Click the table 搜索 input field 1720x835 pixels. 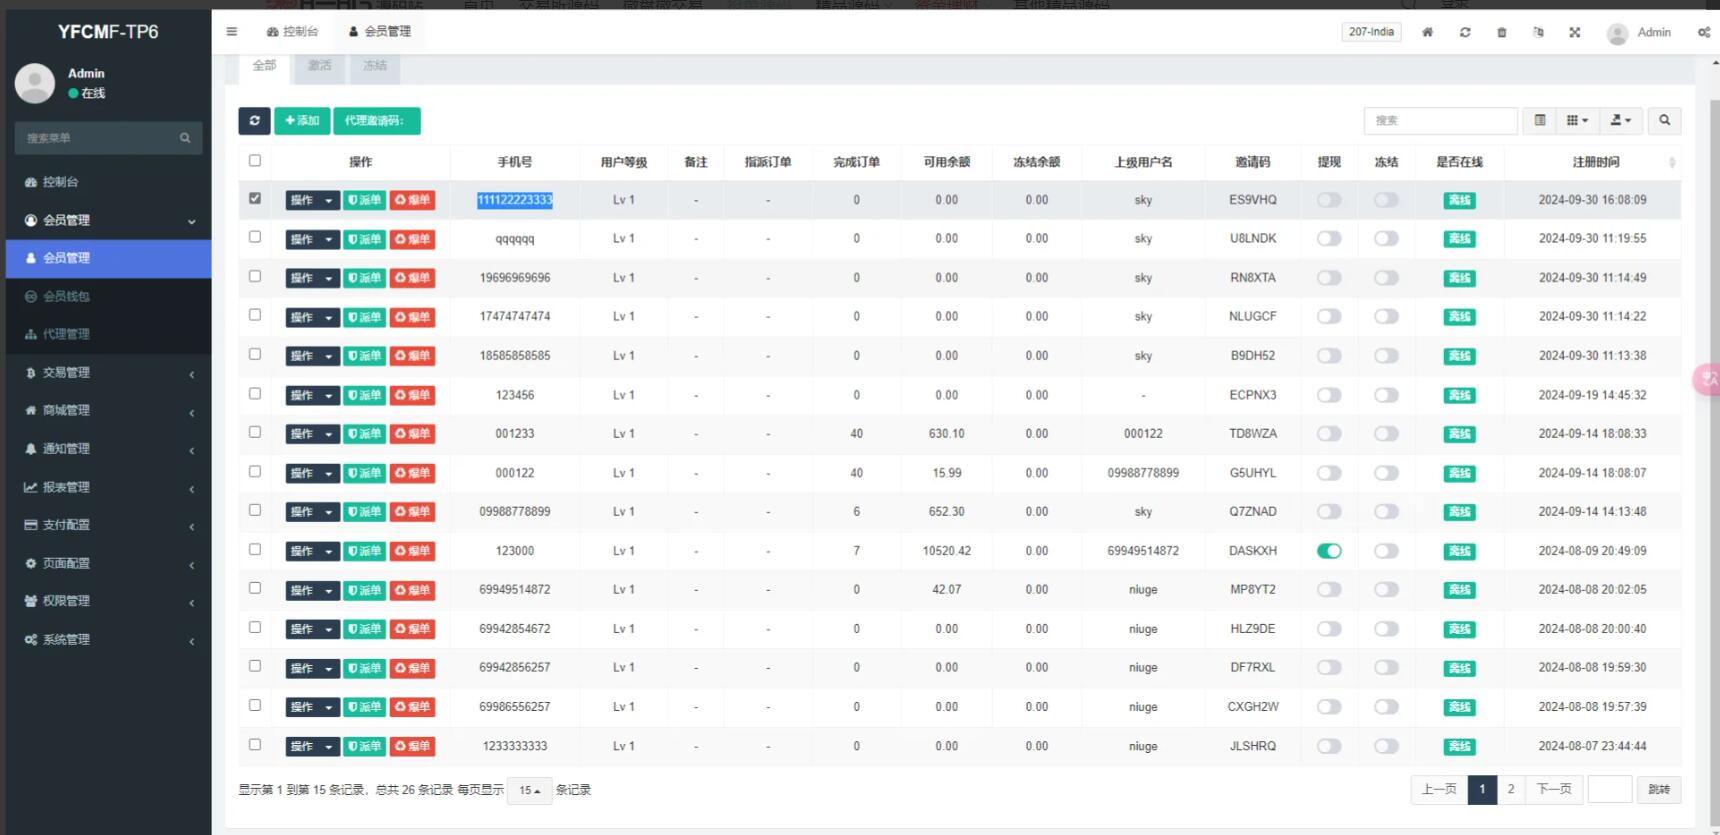pos(1440,121)
